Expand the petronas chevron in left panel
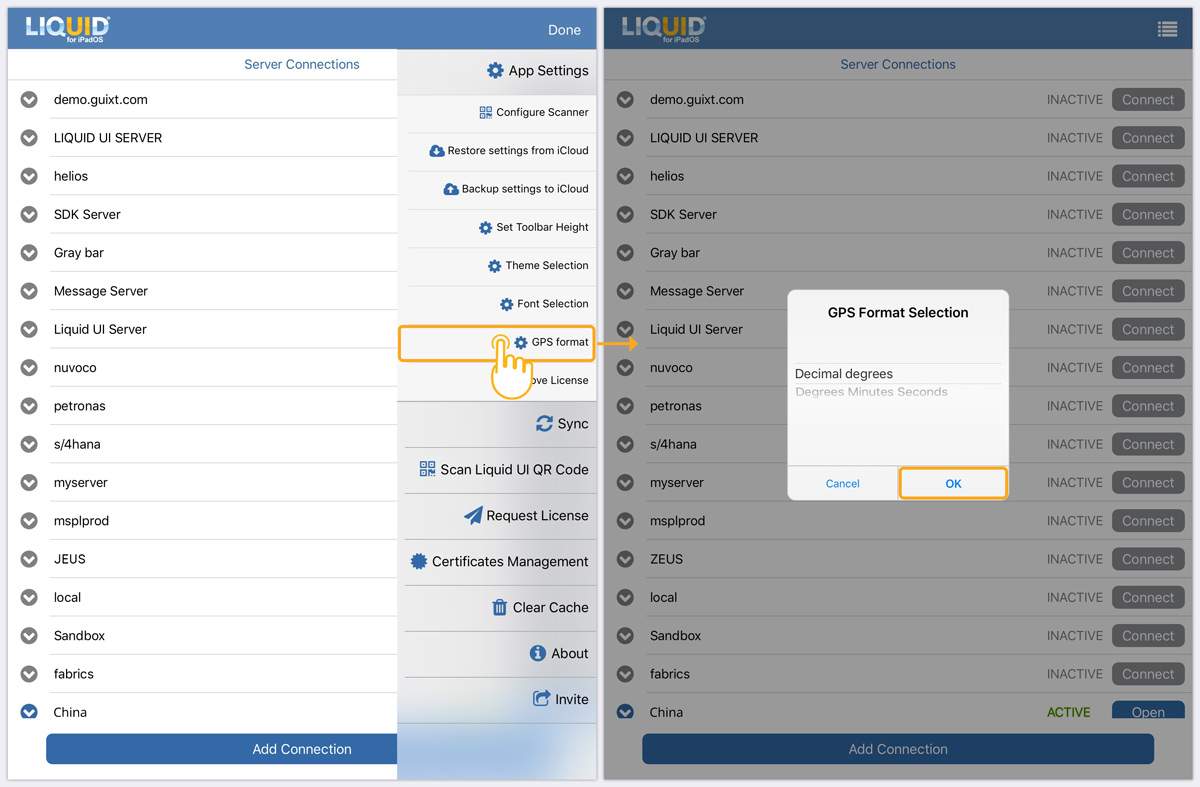Image resolution: width=1200 pixels, height=787 pixels. [x=29, y=406]
